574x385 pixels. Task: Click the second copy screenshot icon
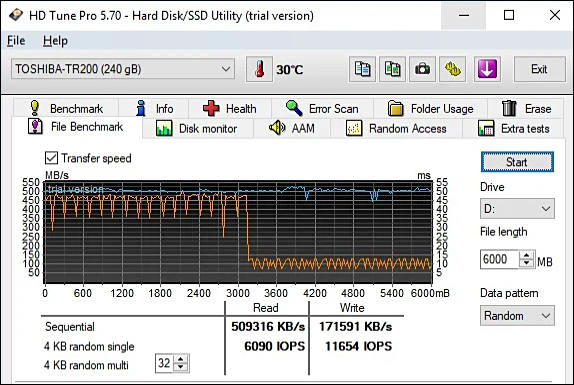(392, 69)
